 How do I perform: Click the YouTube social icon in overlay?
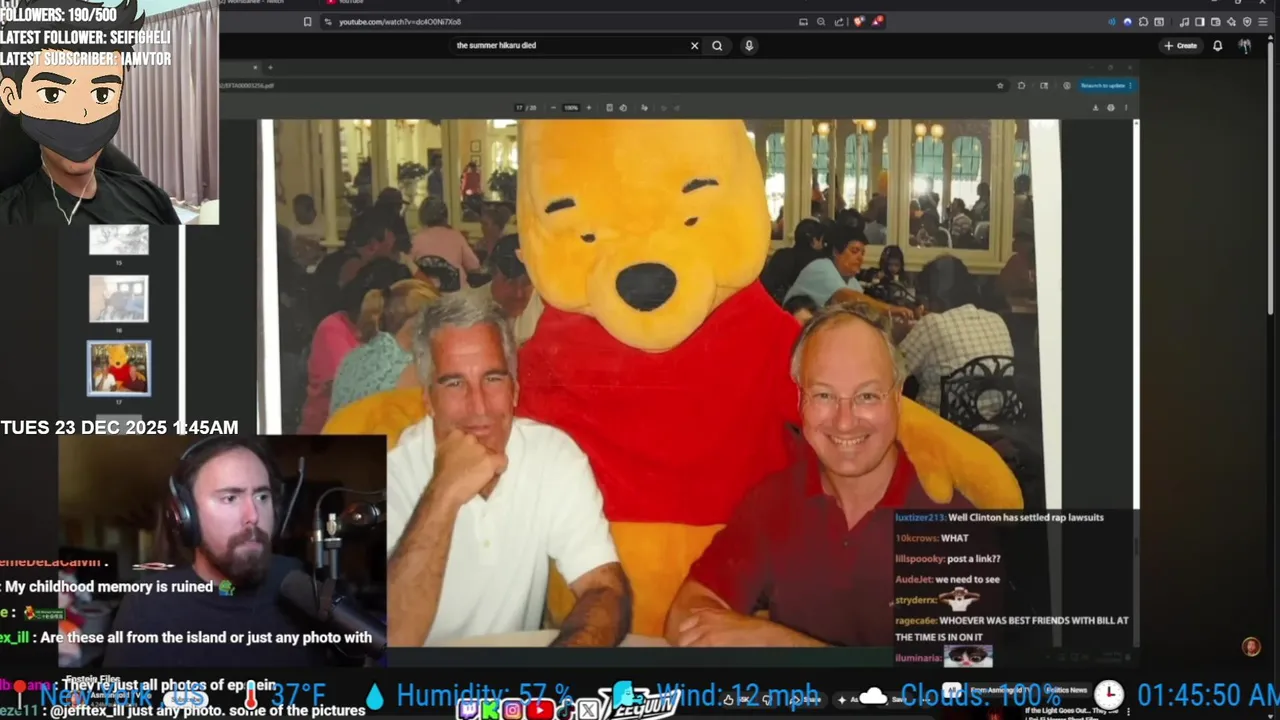[x=540, y=710]
